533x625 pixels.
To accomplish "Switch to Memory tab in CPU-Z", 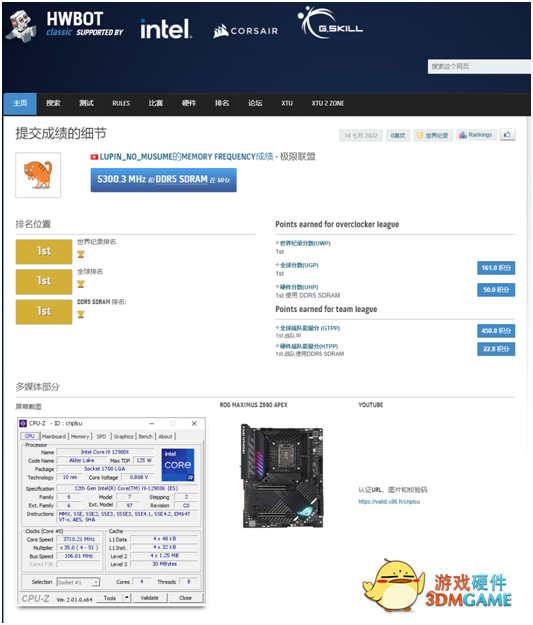I will pos(80,436).
